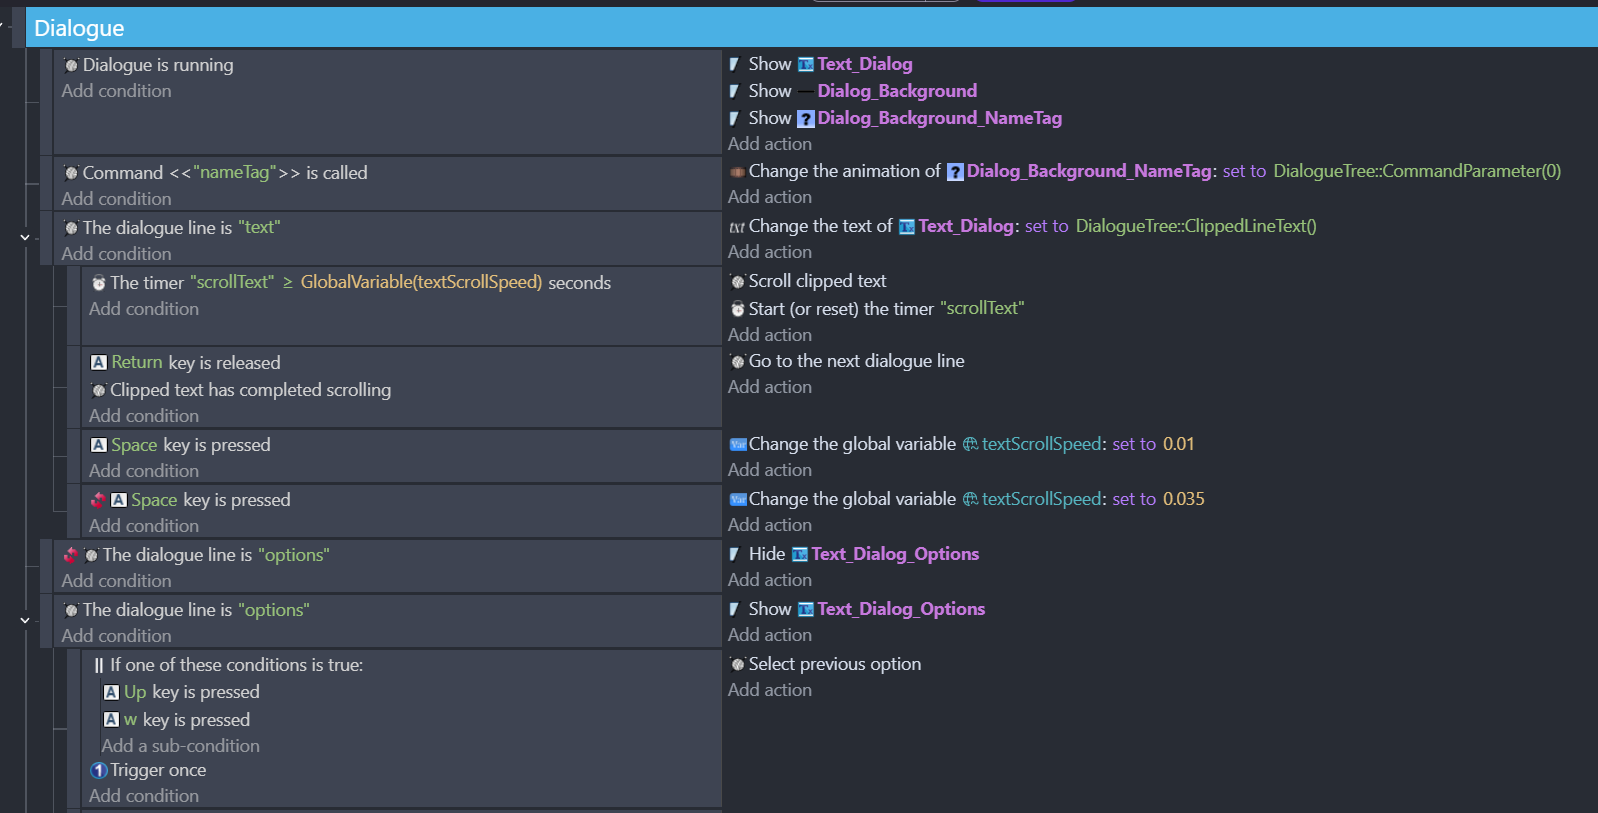
Task: Click the globe icon before textScrollSpeed in the 0.035 action
Action: click(x=970, y=499)
